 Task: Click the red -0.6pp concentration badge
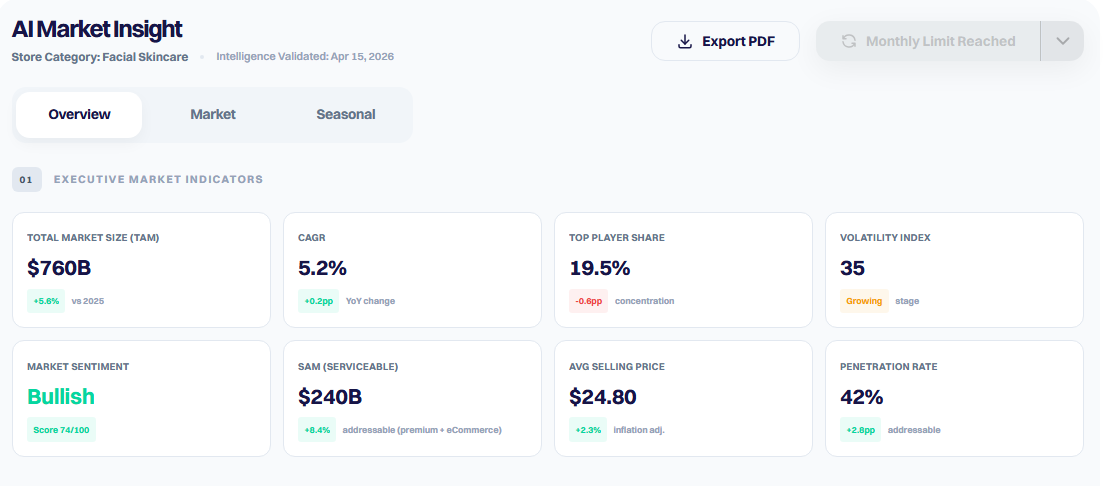[588, 301]
